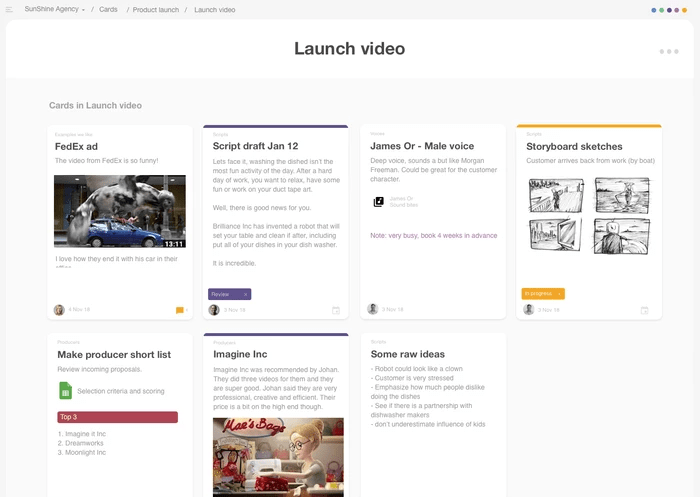The width and height of the screenshot is (700, 497).
Task: Expand the In progress status dropdown
Action: 543,294
